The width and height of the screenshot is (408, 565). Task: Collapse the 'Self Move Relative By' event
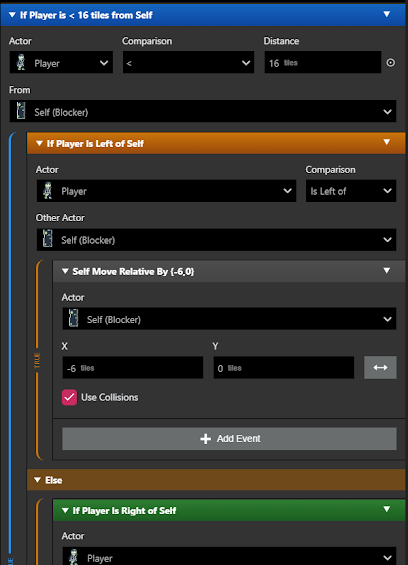click(65, 271)
